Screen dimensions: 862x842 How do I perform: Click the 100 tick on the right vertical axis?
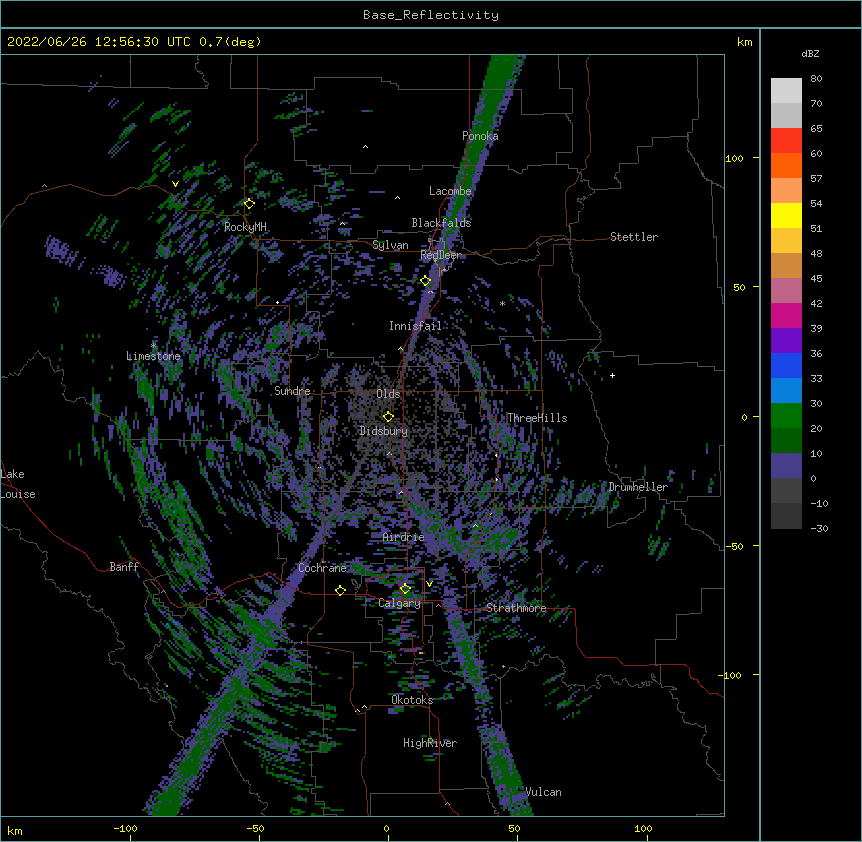click(734, 158)
